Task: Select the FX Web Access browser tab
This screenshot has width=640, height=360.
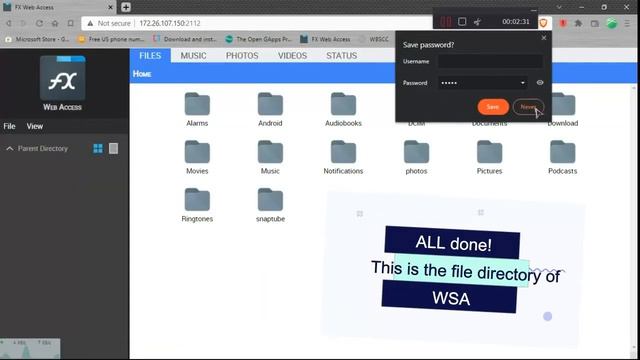Action: click(58, 7)
